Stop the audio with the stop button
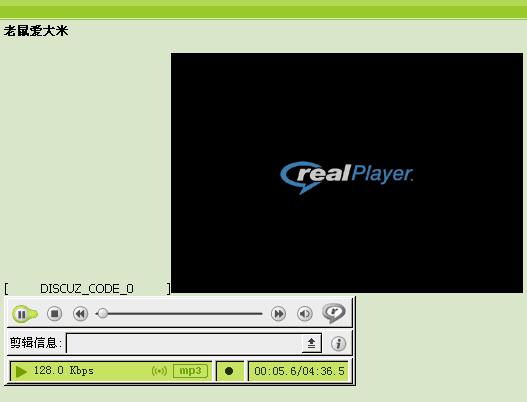 54,314
